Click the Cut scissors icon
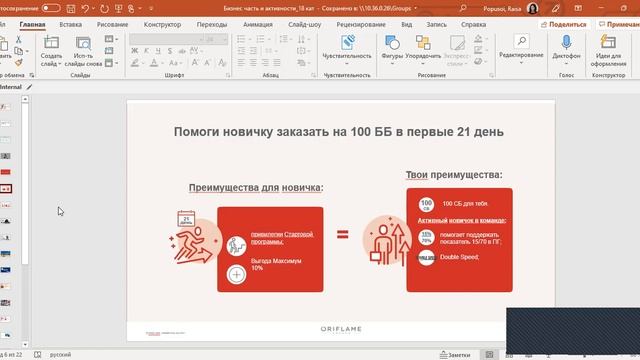 (x=18, y=40)
